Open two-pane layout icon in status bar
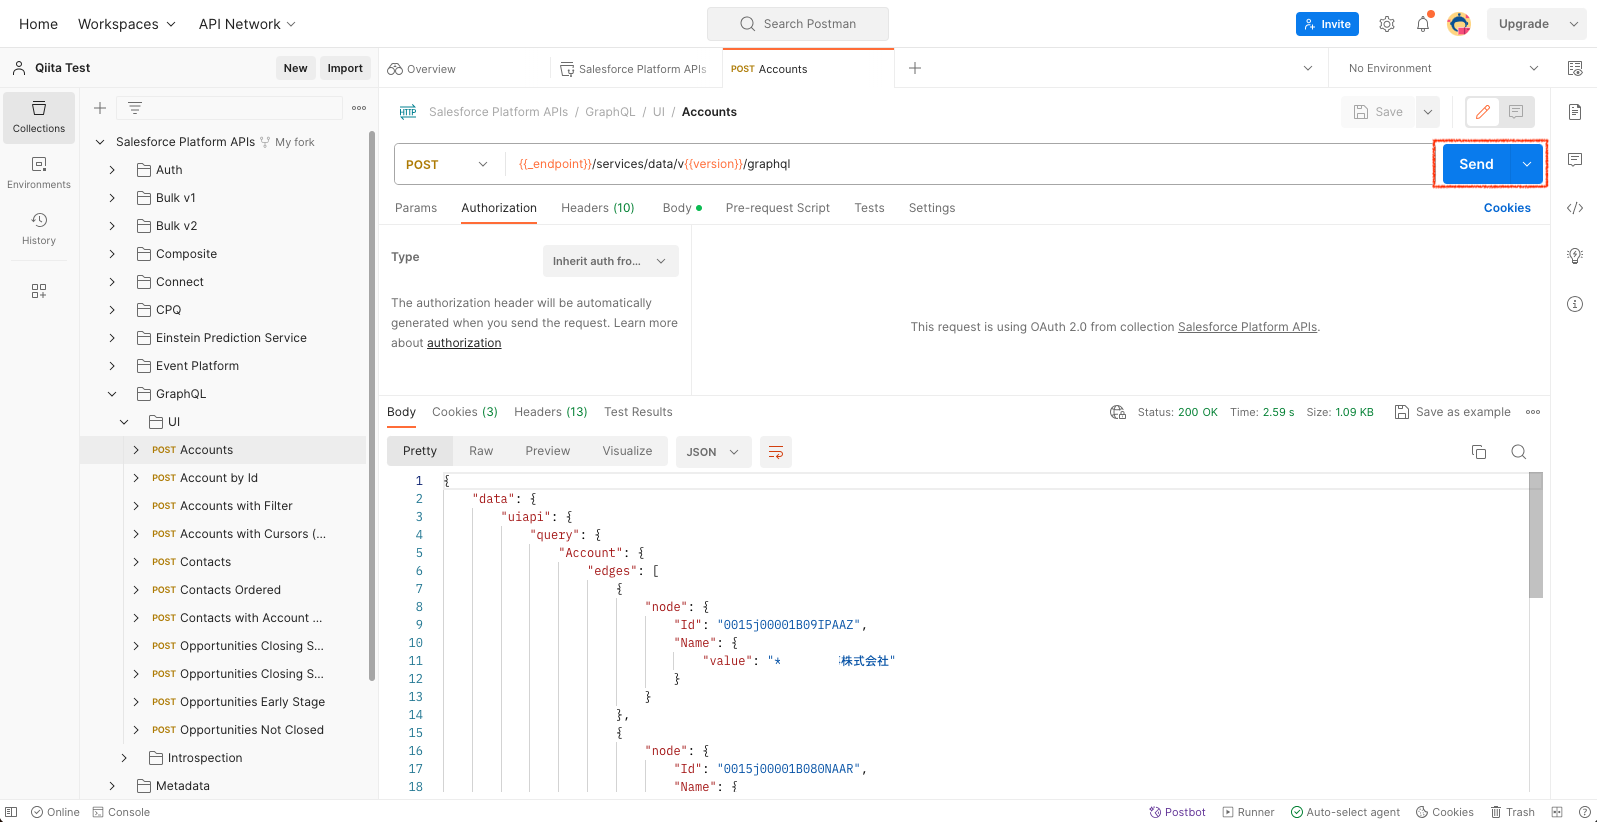The width and height of the screenshot is (1597, 822). (x=1557, y=812)
